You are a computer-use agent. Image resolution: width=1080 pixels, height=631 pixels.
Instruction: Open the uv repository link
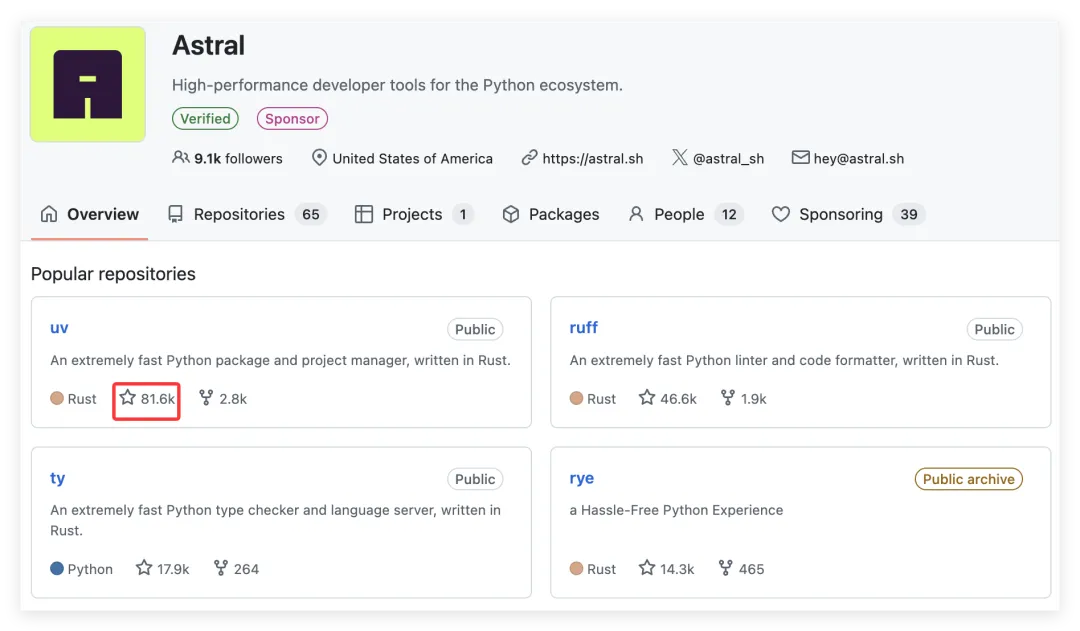coord(59,328)
